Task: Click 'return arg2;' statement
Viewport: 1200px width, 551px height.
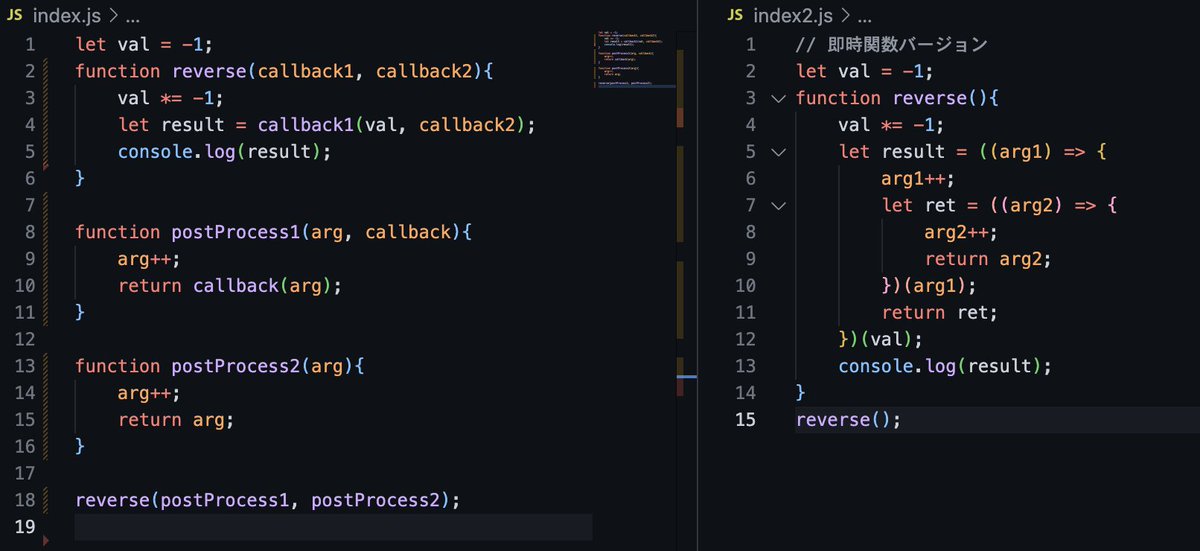Action: (988, 259)
